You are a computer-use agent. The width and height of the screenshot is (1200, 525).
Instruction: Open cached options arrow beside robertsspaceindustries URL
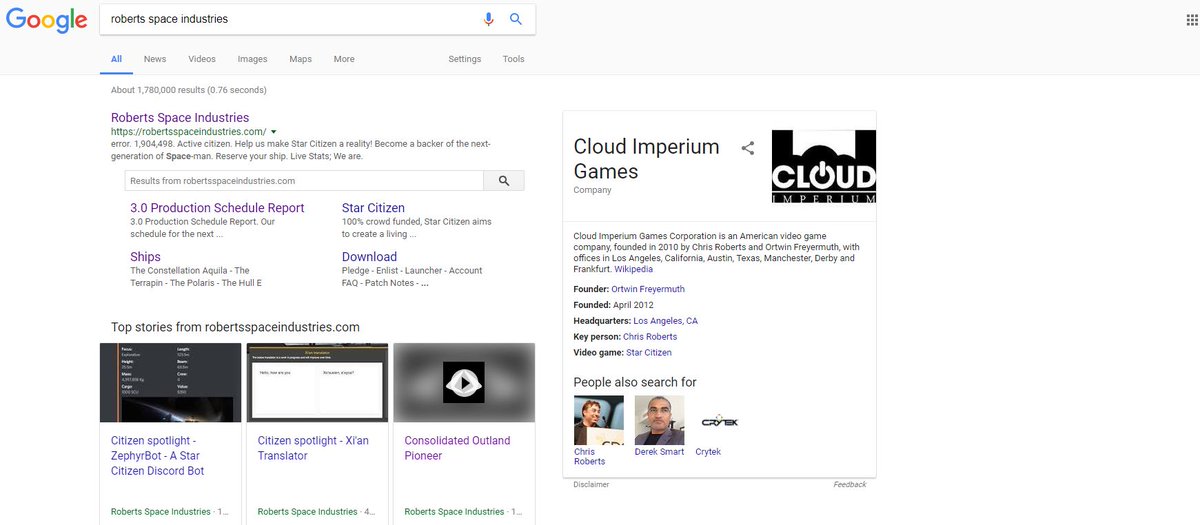(273, 132)
